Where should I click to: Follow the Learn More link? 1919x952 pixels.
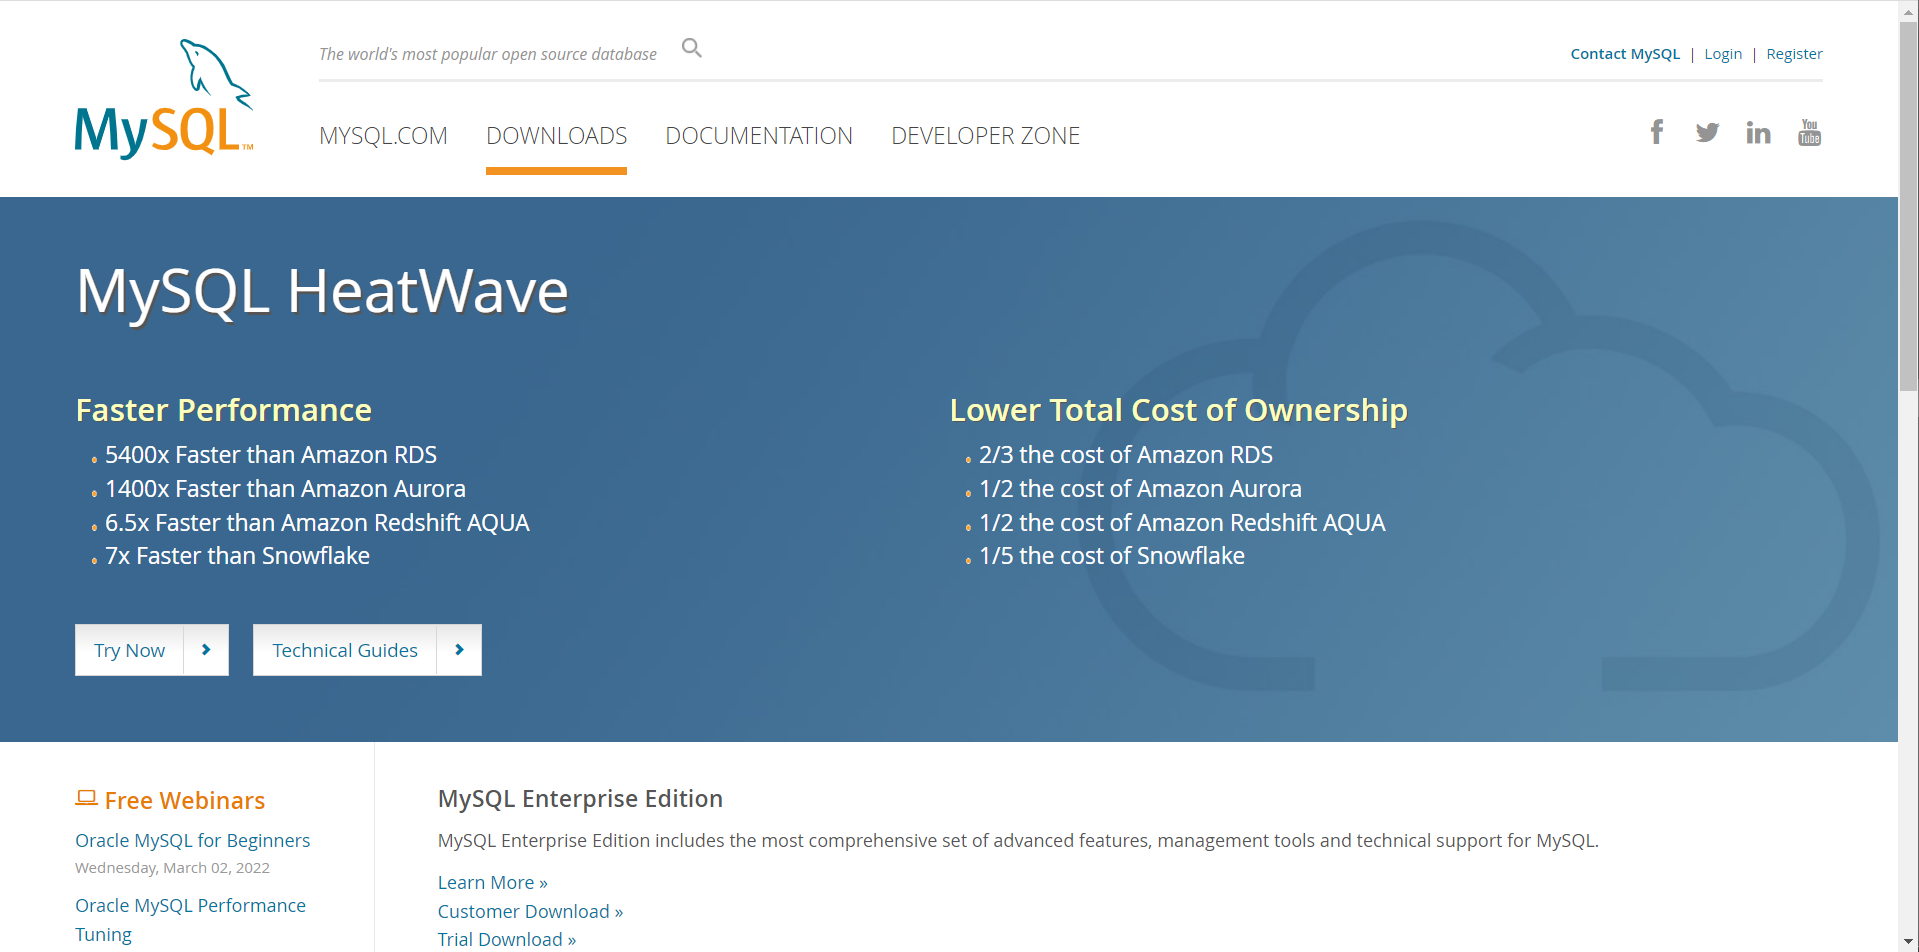tap(492, 882)
